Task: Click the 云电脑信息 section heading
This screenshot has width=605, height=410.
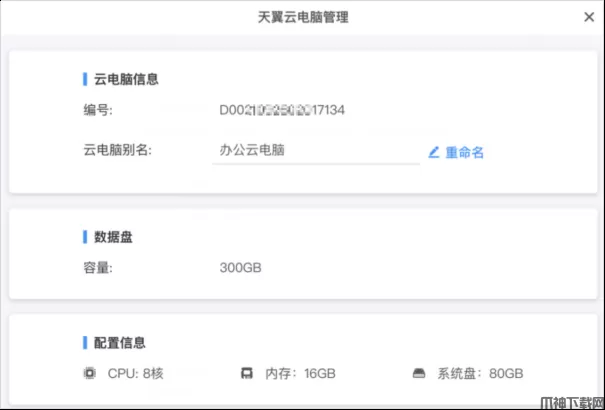Action: pos(126,79)
